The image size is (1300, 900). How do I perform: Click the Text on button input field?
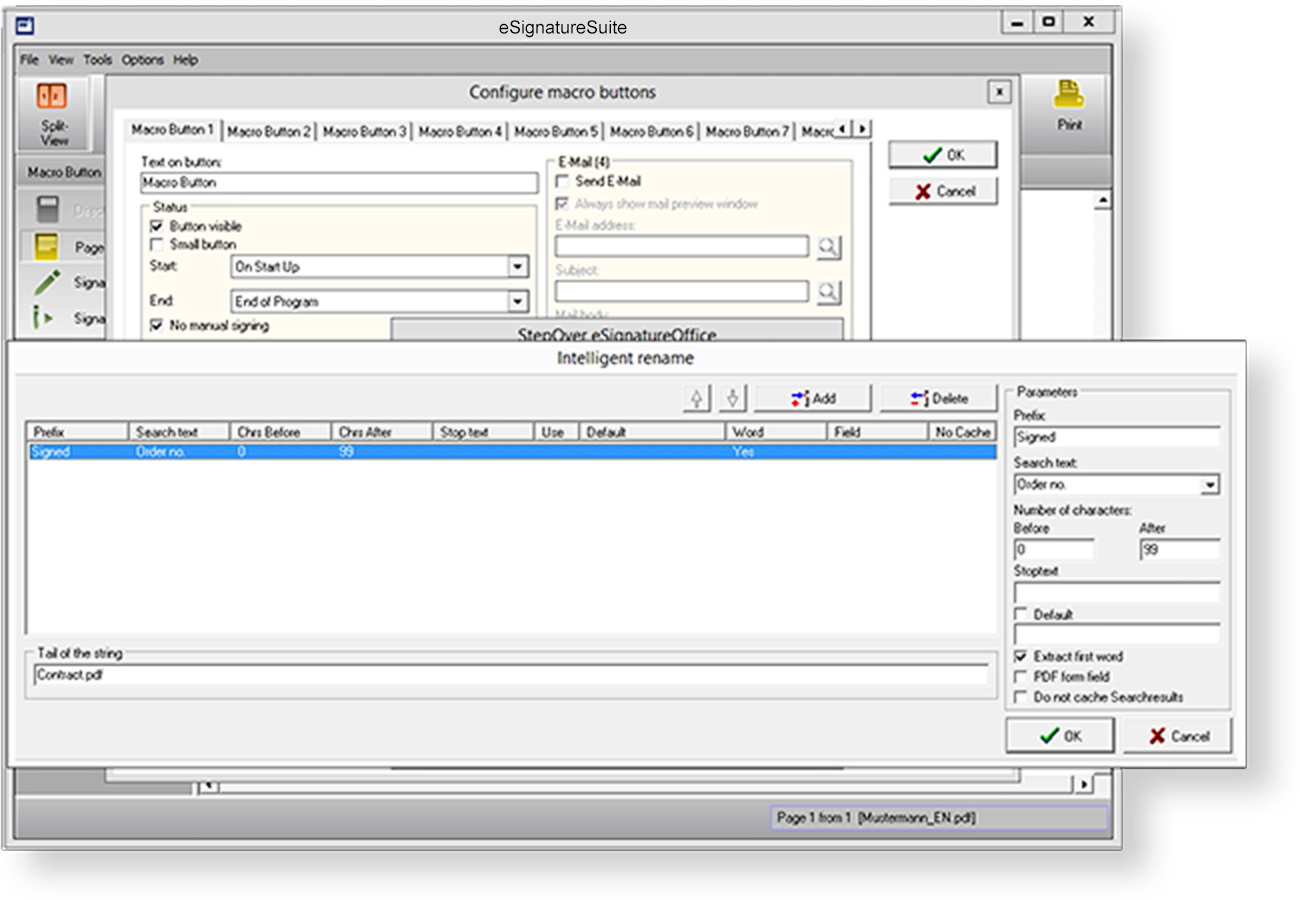339,183
